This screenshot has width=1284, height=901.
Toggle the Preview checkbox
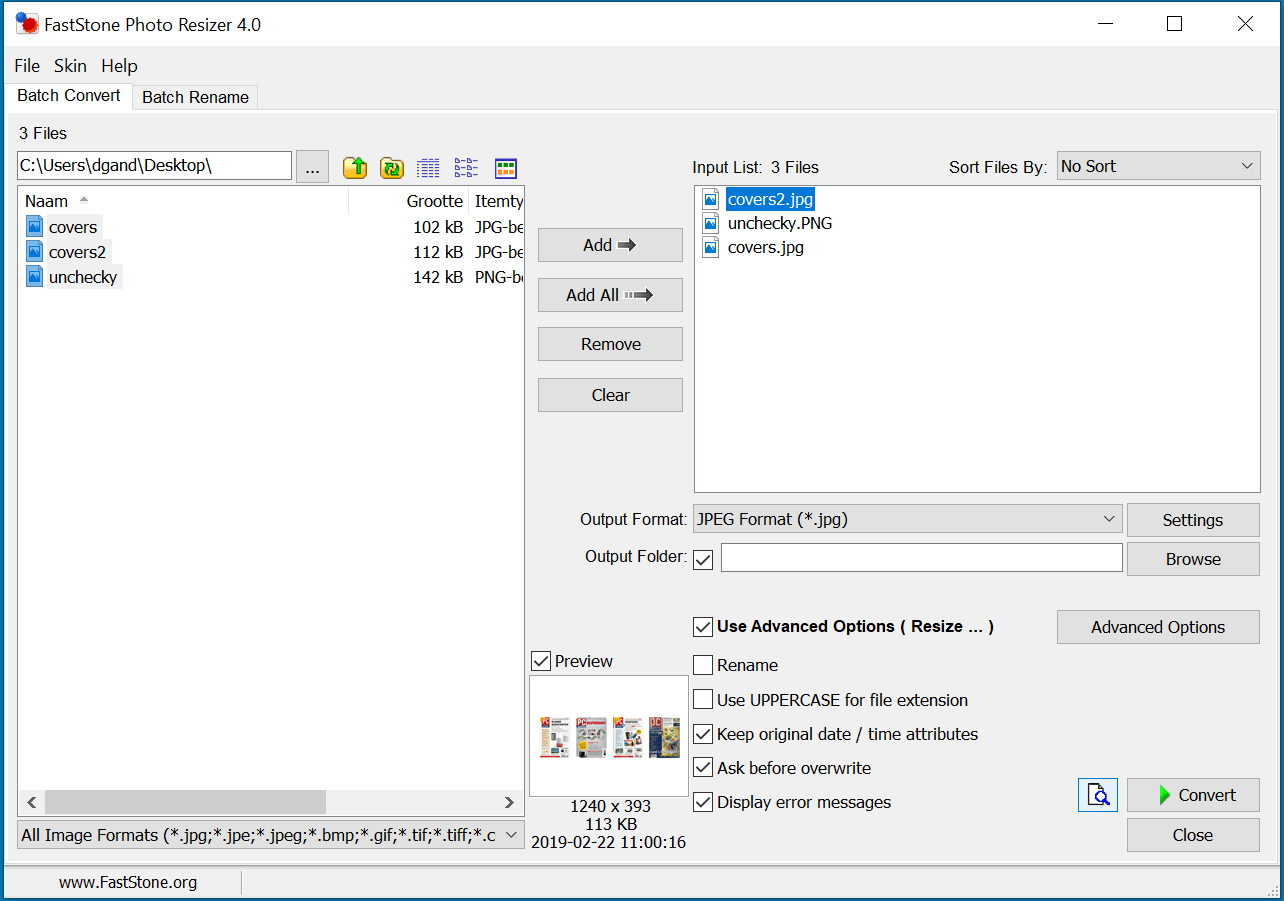point(541,661)
